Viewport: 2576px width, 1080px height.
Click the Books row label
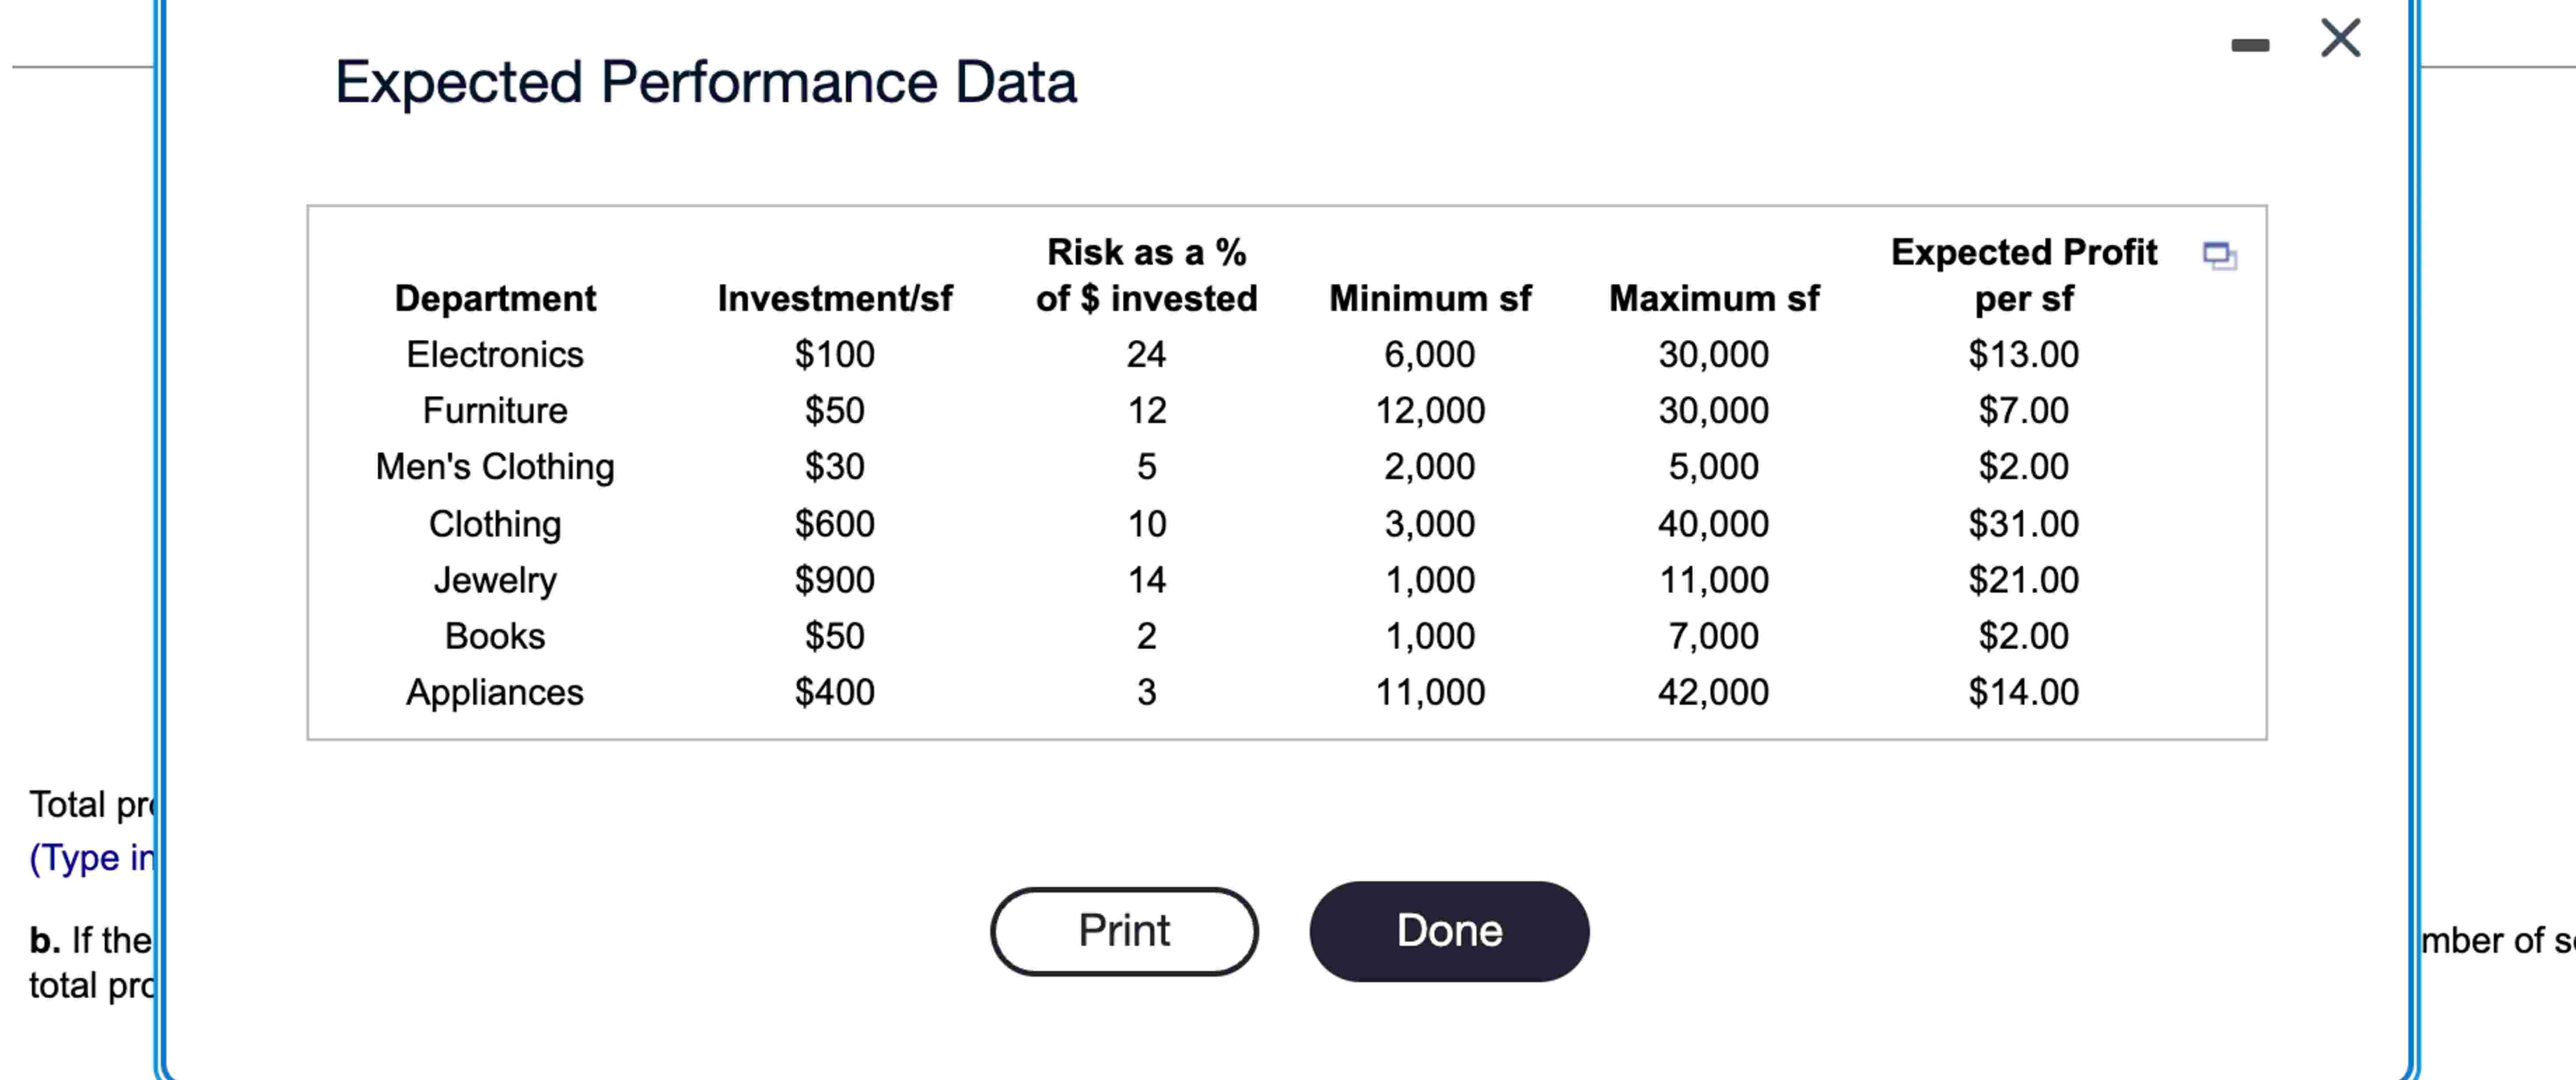(495, 636)
